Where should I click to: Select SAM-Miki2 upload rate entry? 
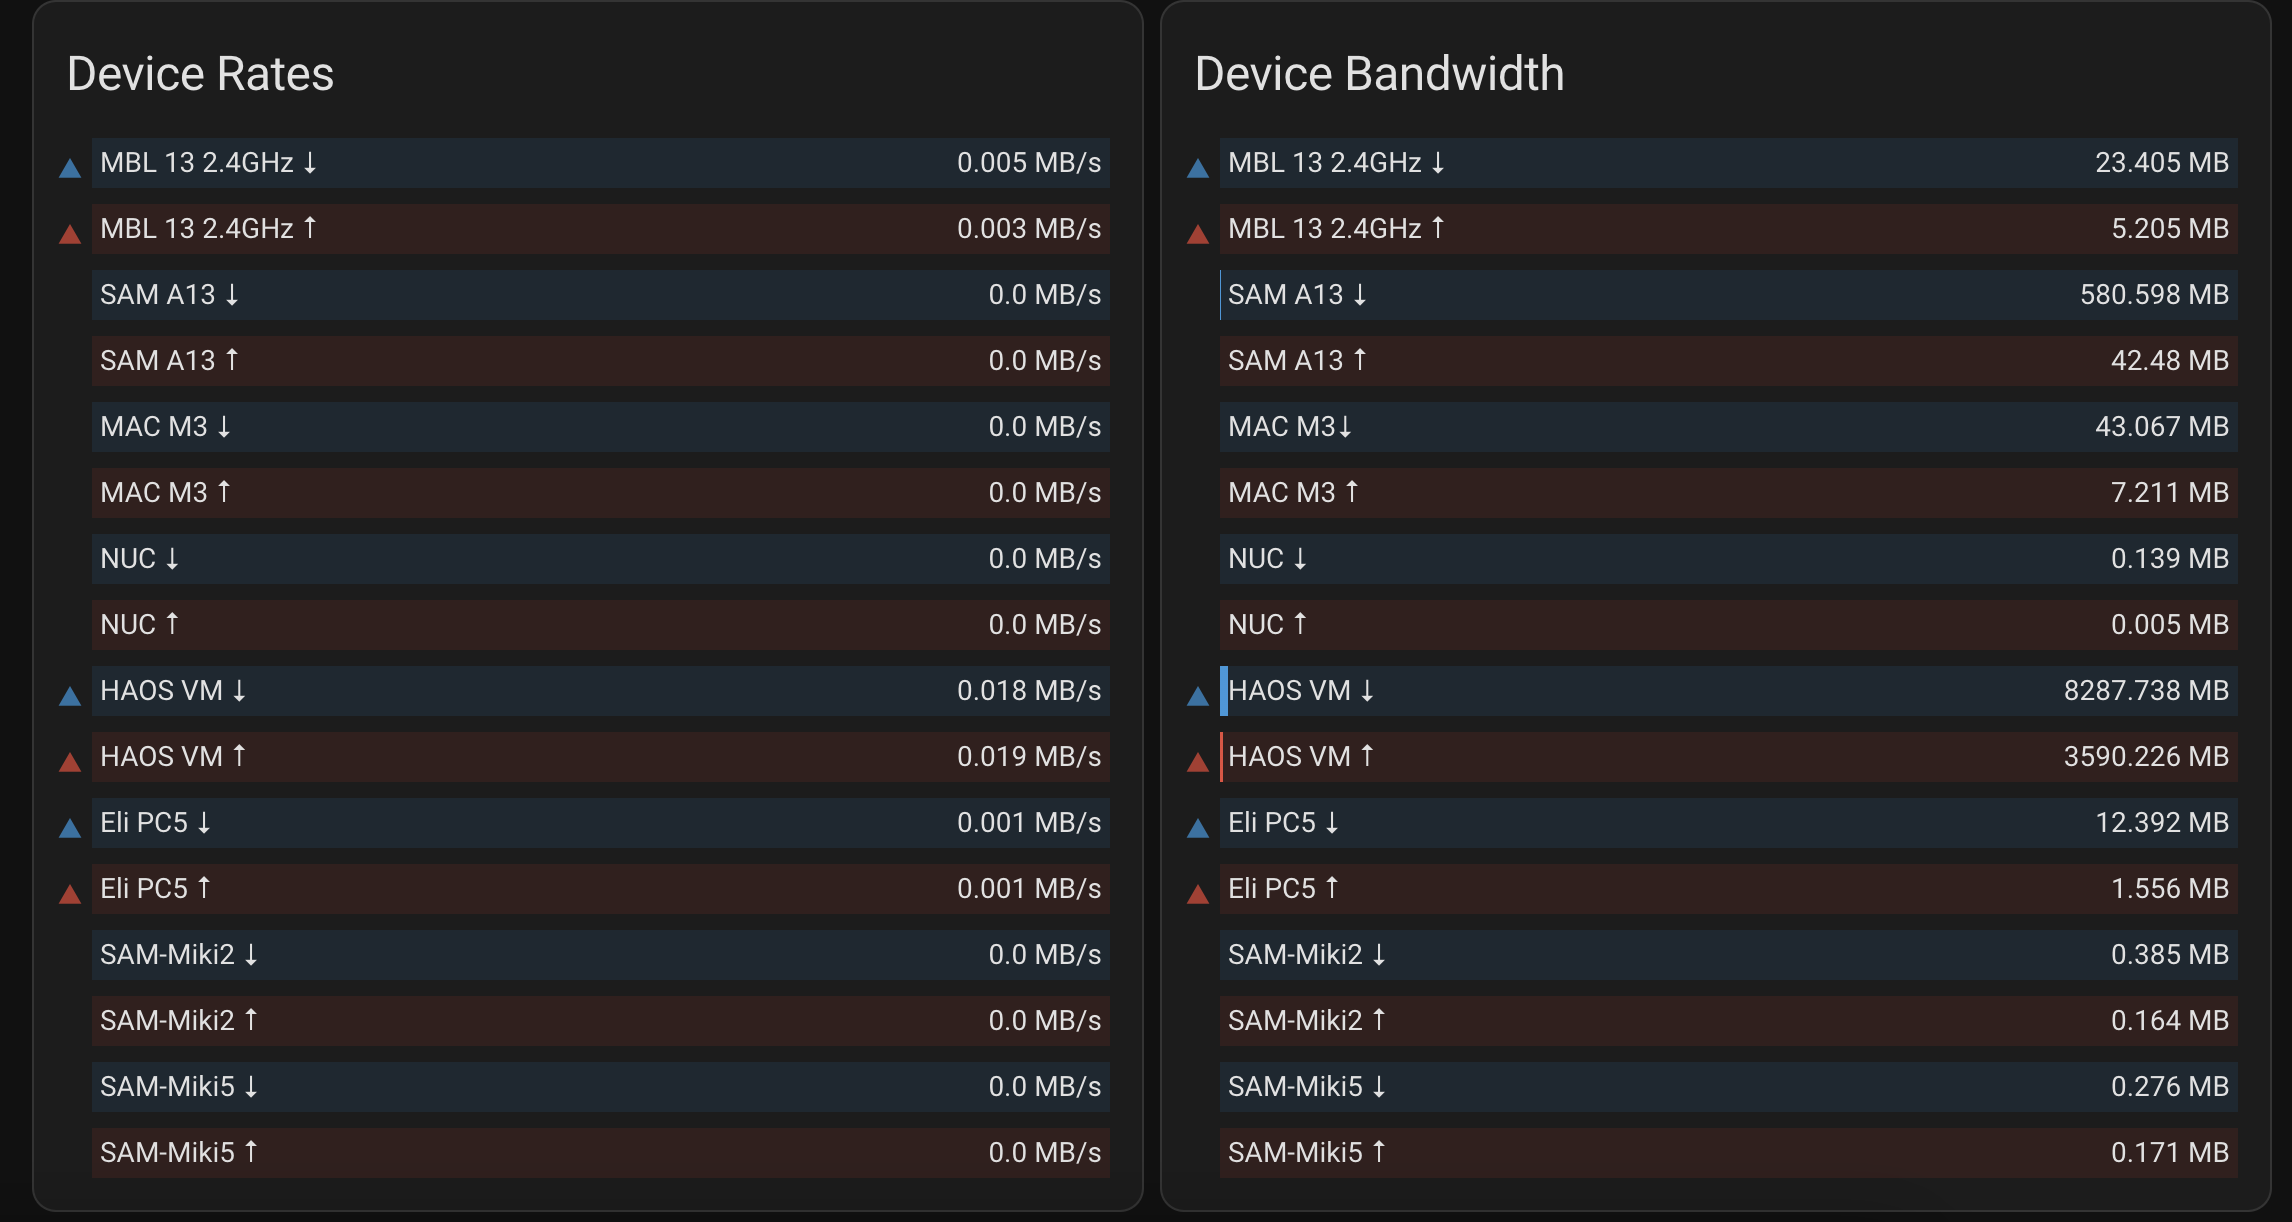[x=600, y=1021]
